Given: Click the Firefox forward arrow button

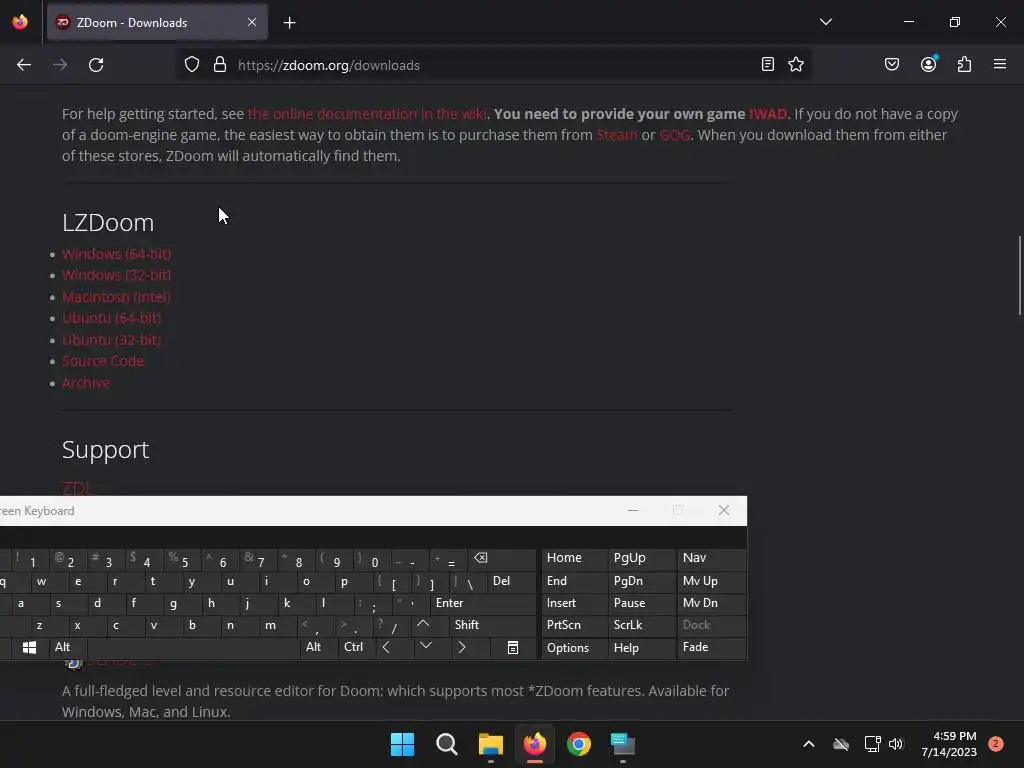Looking at the screenshot, I should 60,65.
